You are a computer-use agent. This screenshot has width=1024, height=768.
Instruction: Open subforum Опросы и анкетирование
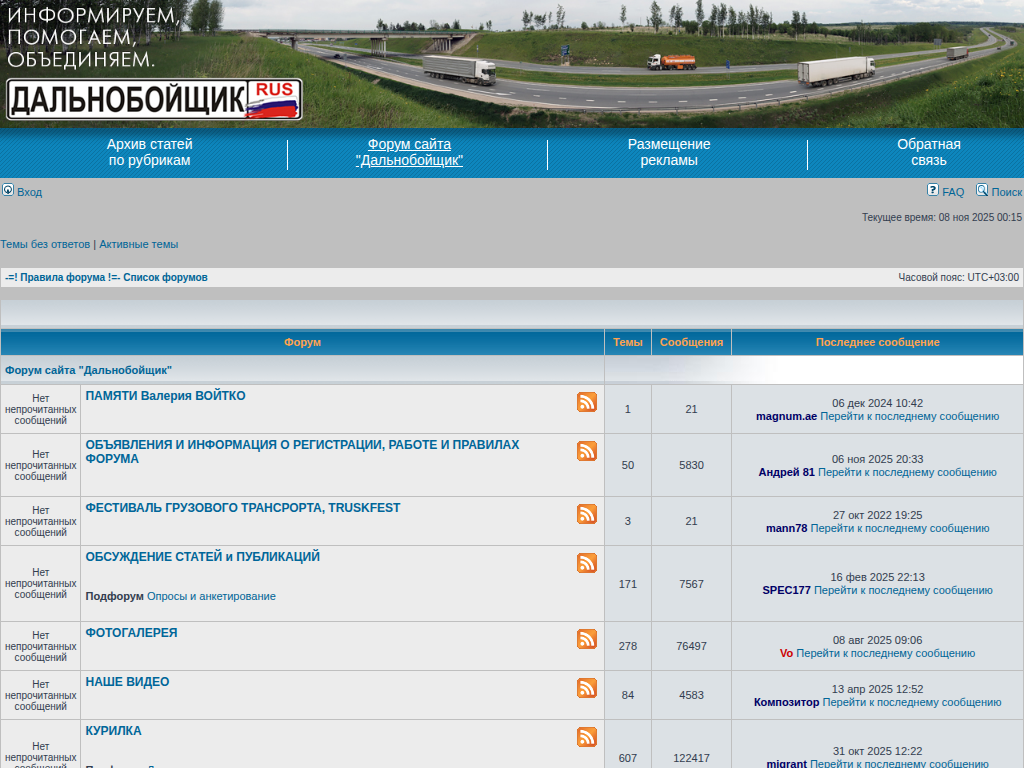coord(211,596)
